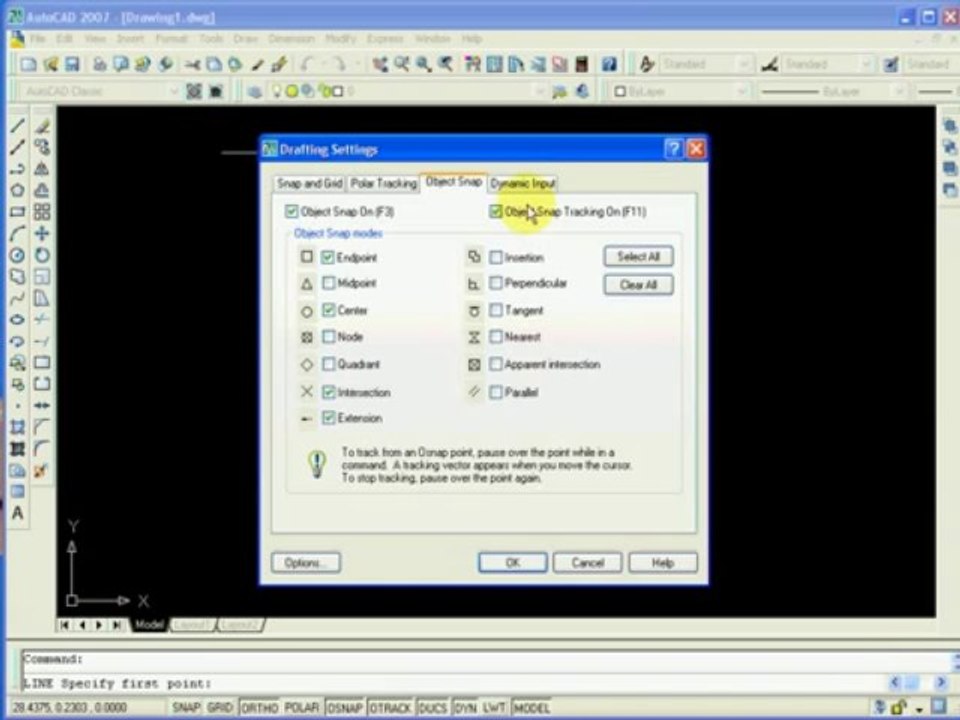Open the dimension style Standard dropdown

point(866,64)
